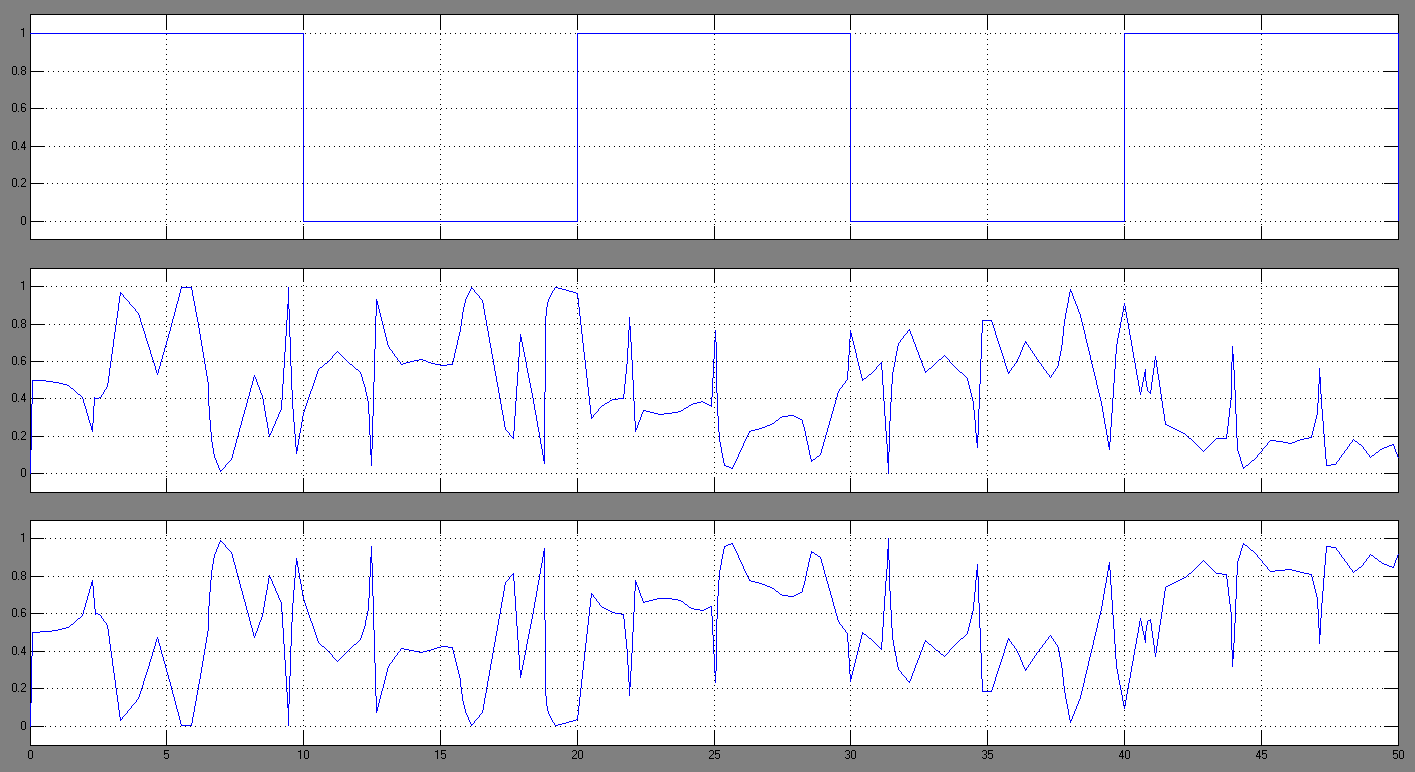
Task: Click y-axis label 0 of bottom plot
Action: click(x=22, y=726)
